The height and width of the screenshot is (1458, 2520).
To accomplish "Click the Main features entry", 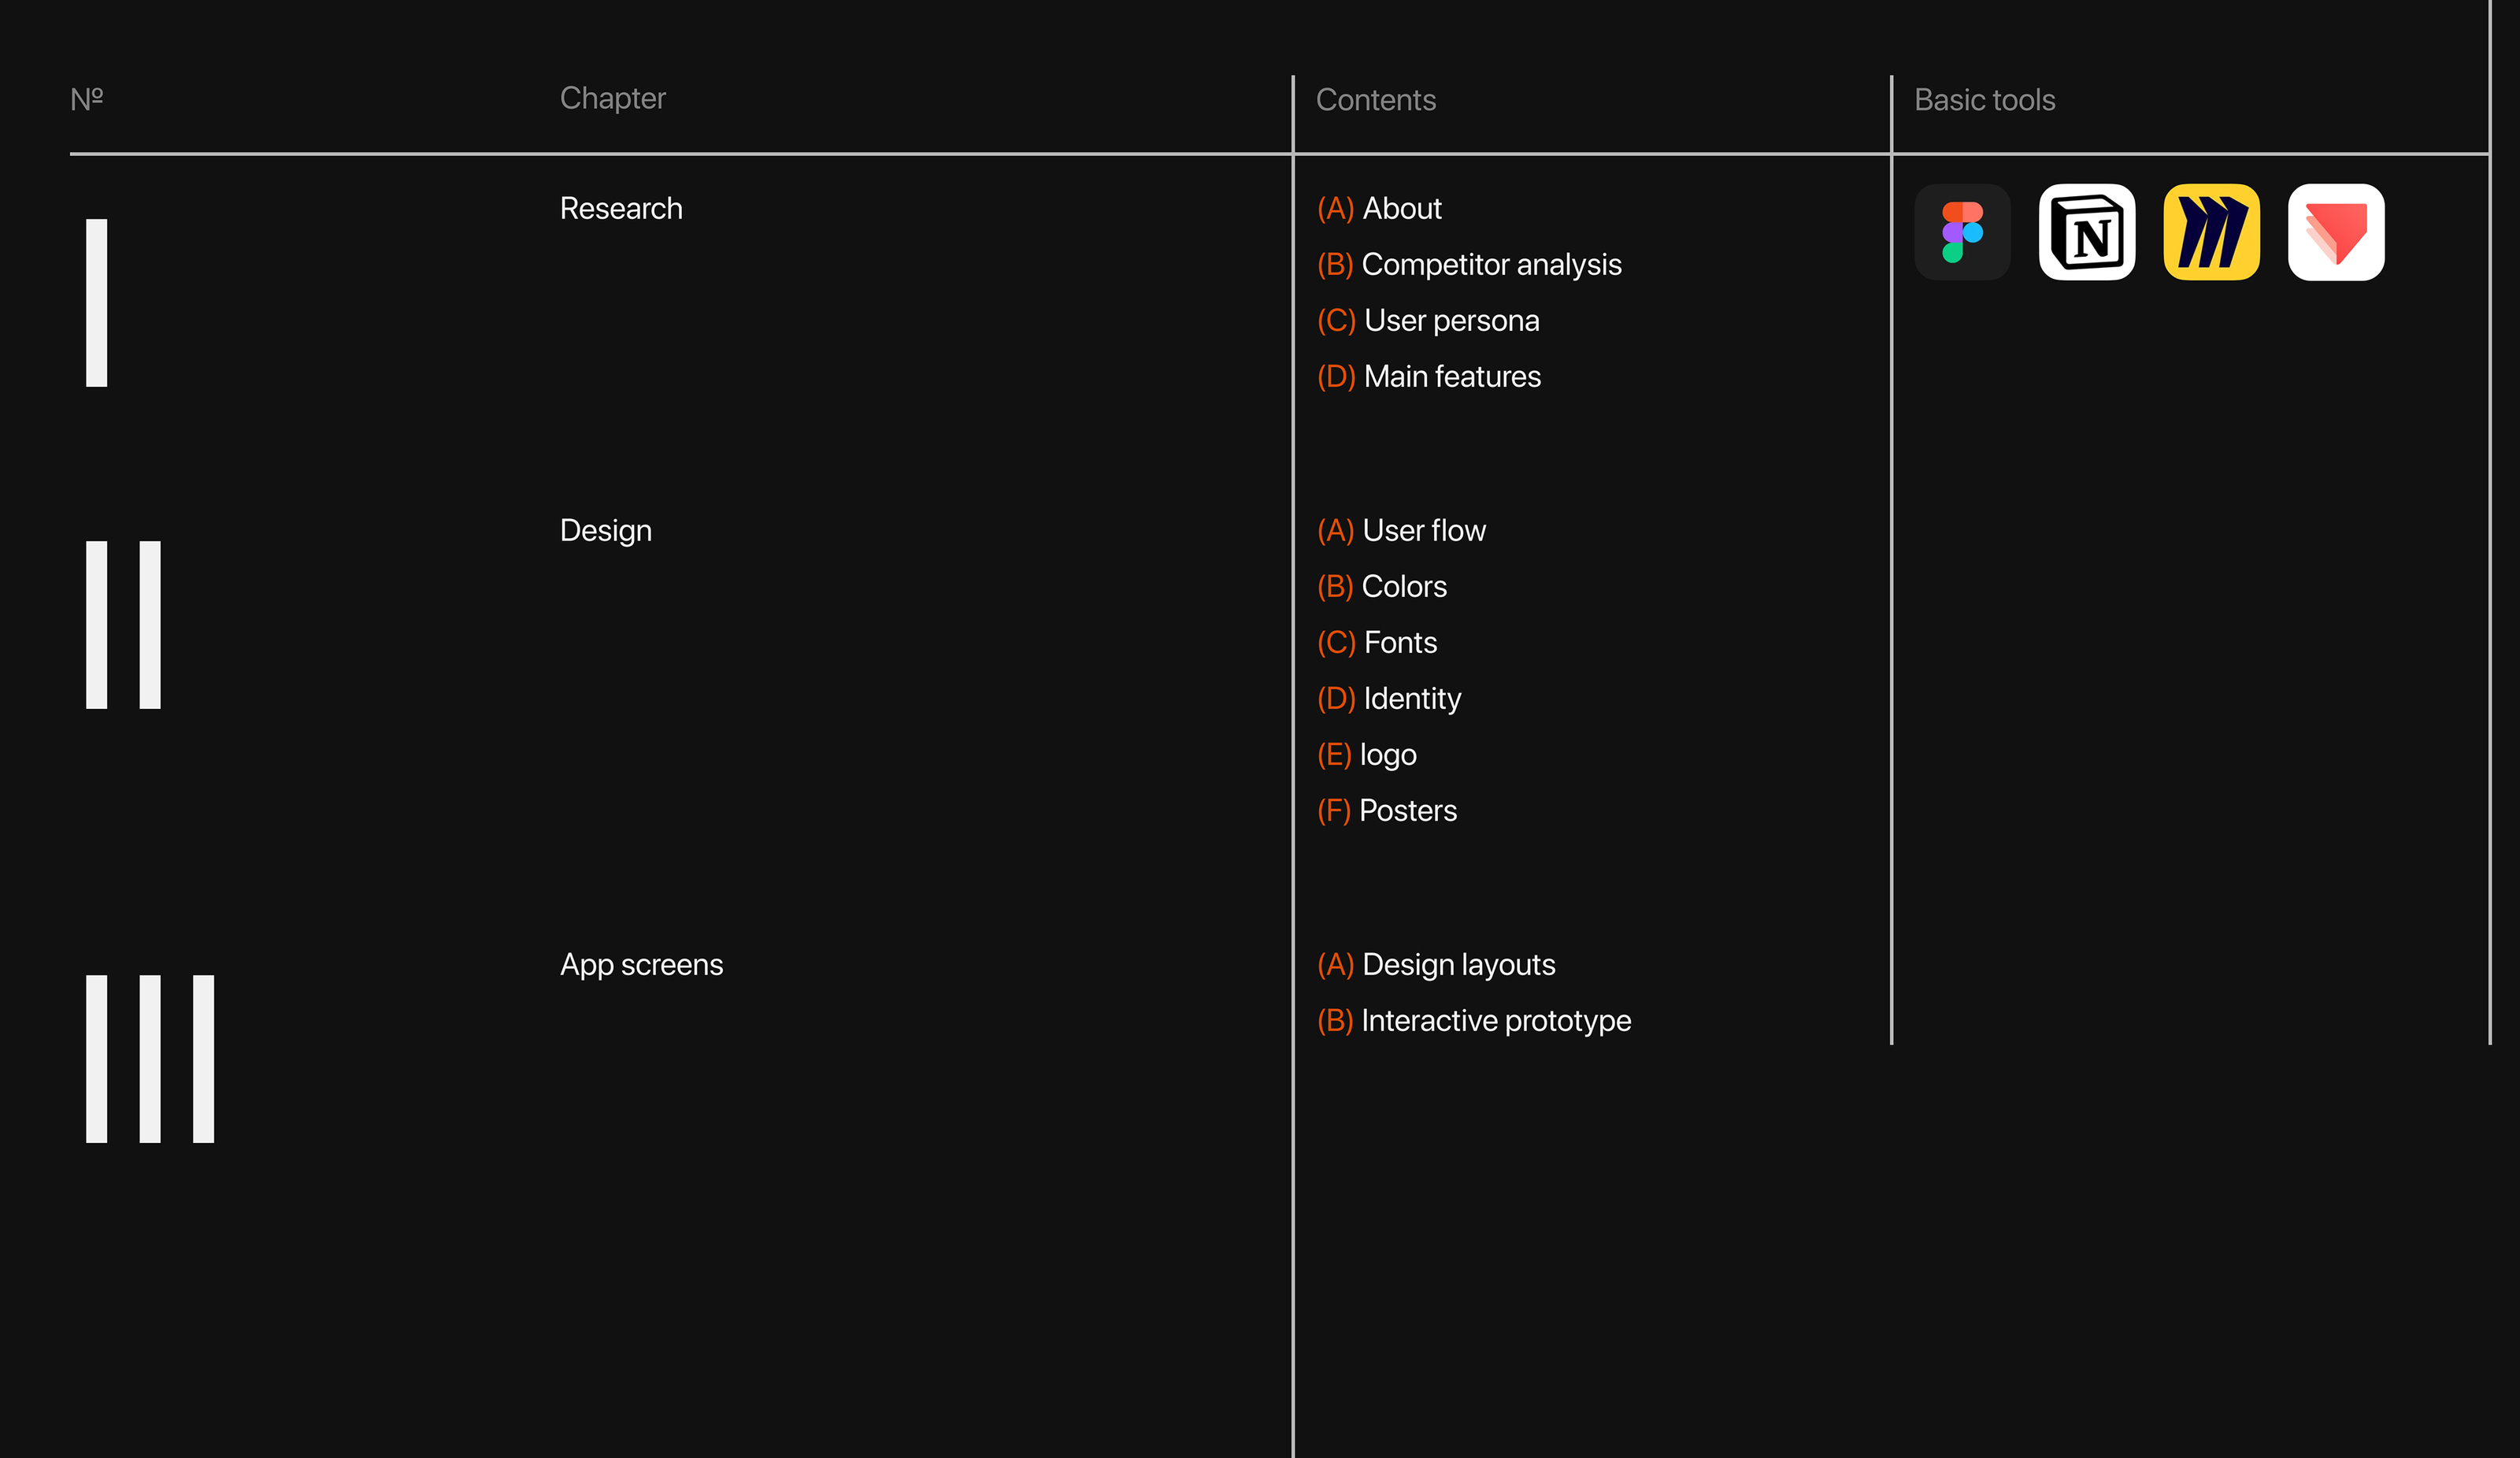I will 1429,377.
